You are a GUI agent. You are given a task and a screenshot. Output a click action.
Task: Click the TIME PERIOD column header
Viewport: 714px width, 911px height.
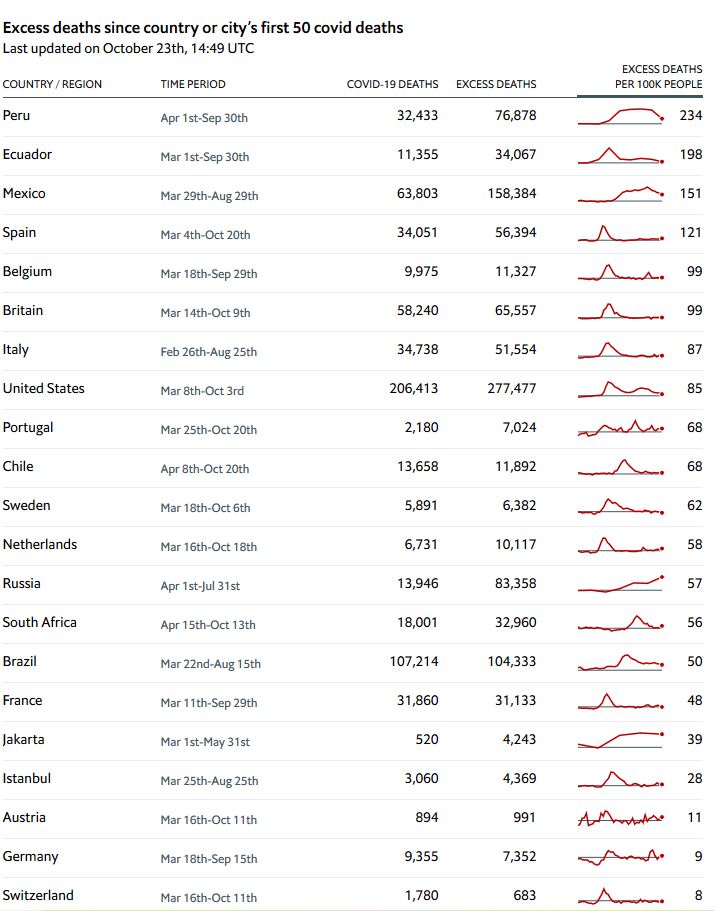pyautogui.click(x=193, y=84)
